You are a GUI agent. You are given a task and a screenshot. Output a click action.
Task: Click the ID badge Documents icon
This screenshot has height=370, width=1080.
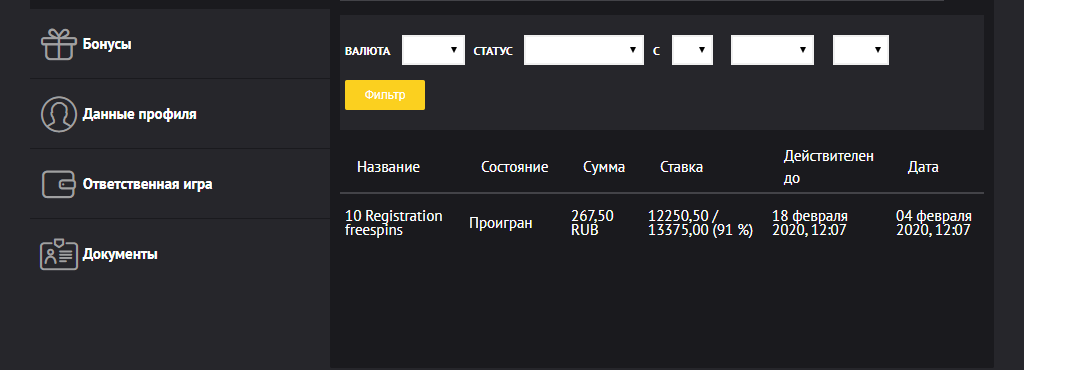click(x=59, y=254)
